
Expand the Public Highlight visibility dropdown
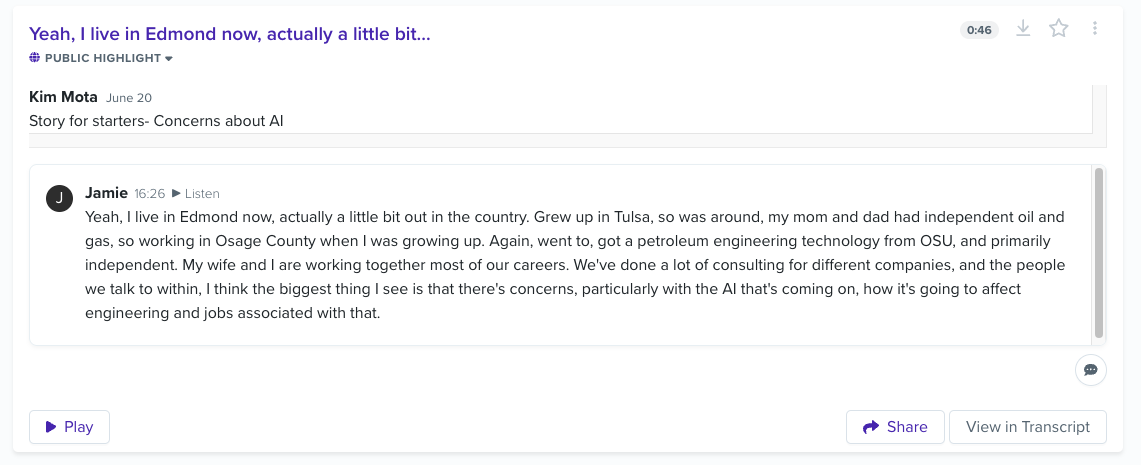[101, 58]
